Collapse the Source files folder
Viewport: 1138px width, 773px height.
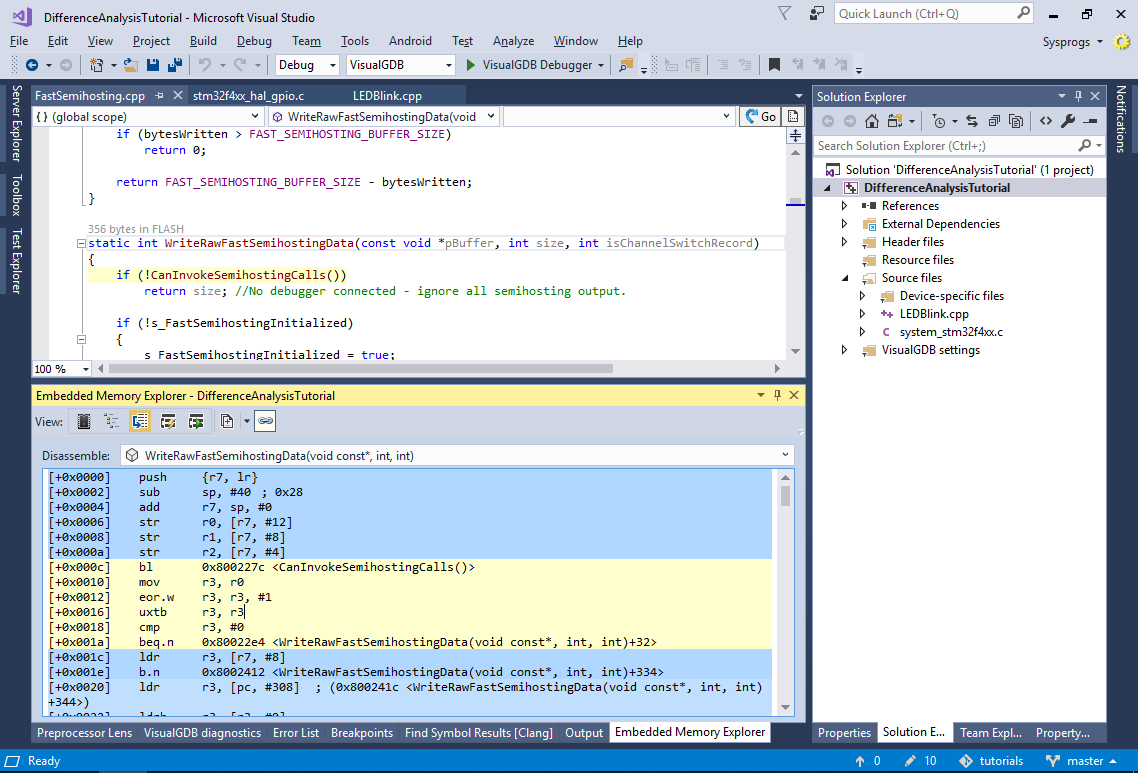845,278
